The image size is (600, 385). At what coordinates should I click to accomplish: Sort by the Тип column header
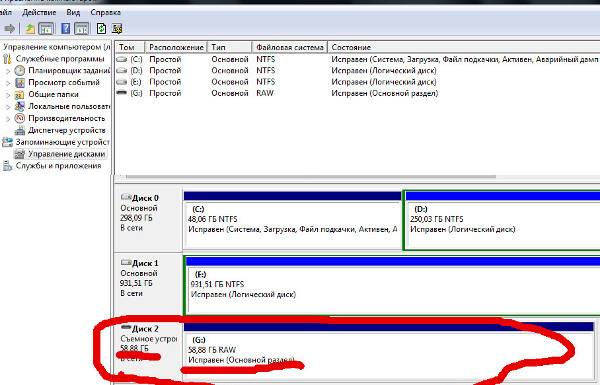pyautogui.click(x=230, y=47)
